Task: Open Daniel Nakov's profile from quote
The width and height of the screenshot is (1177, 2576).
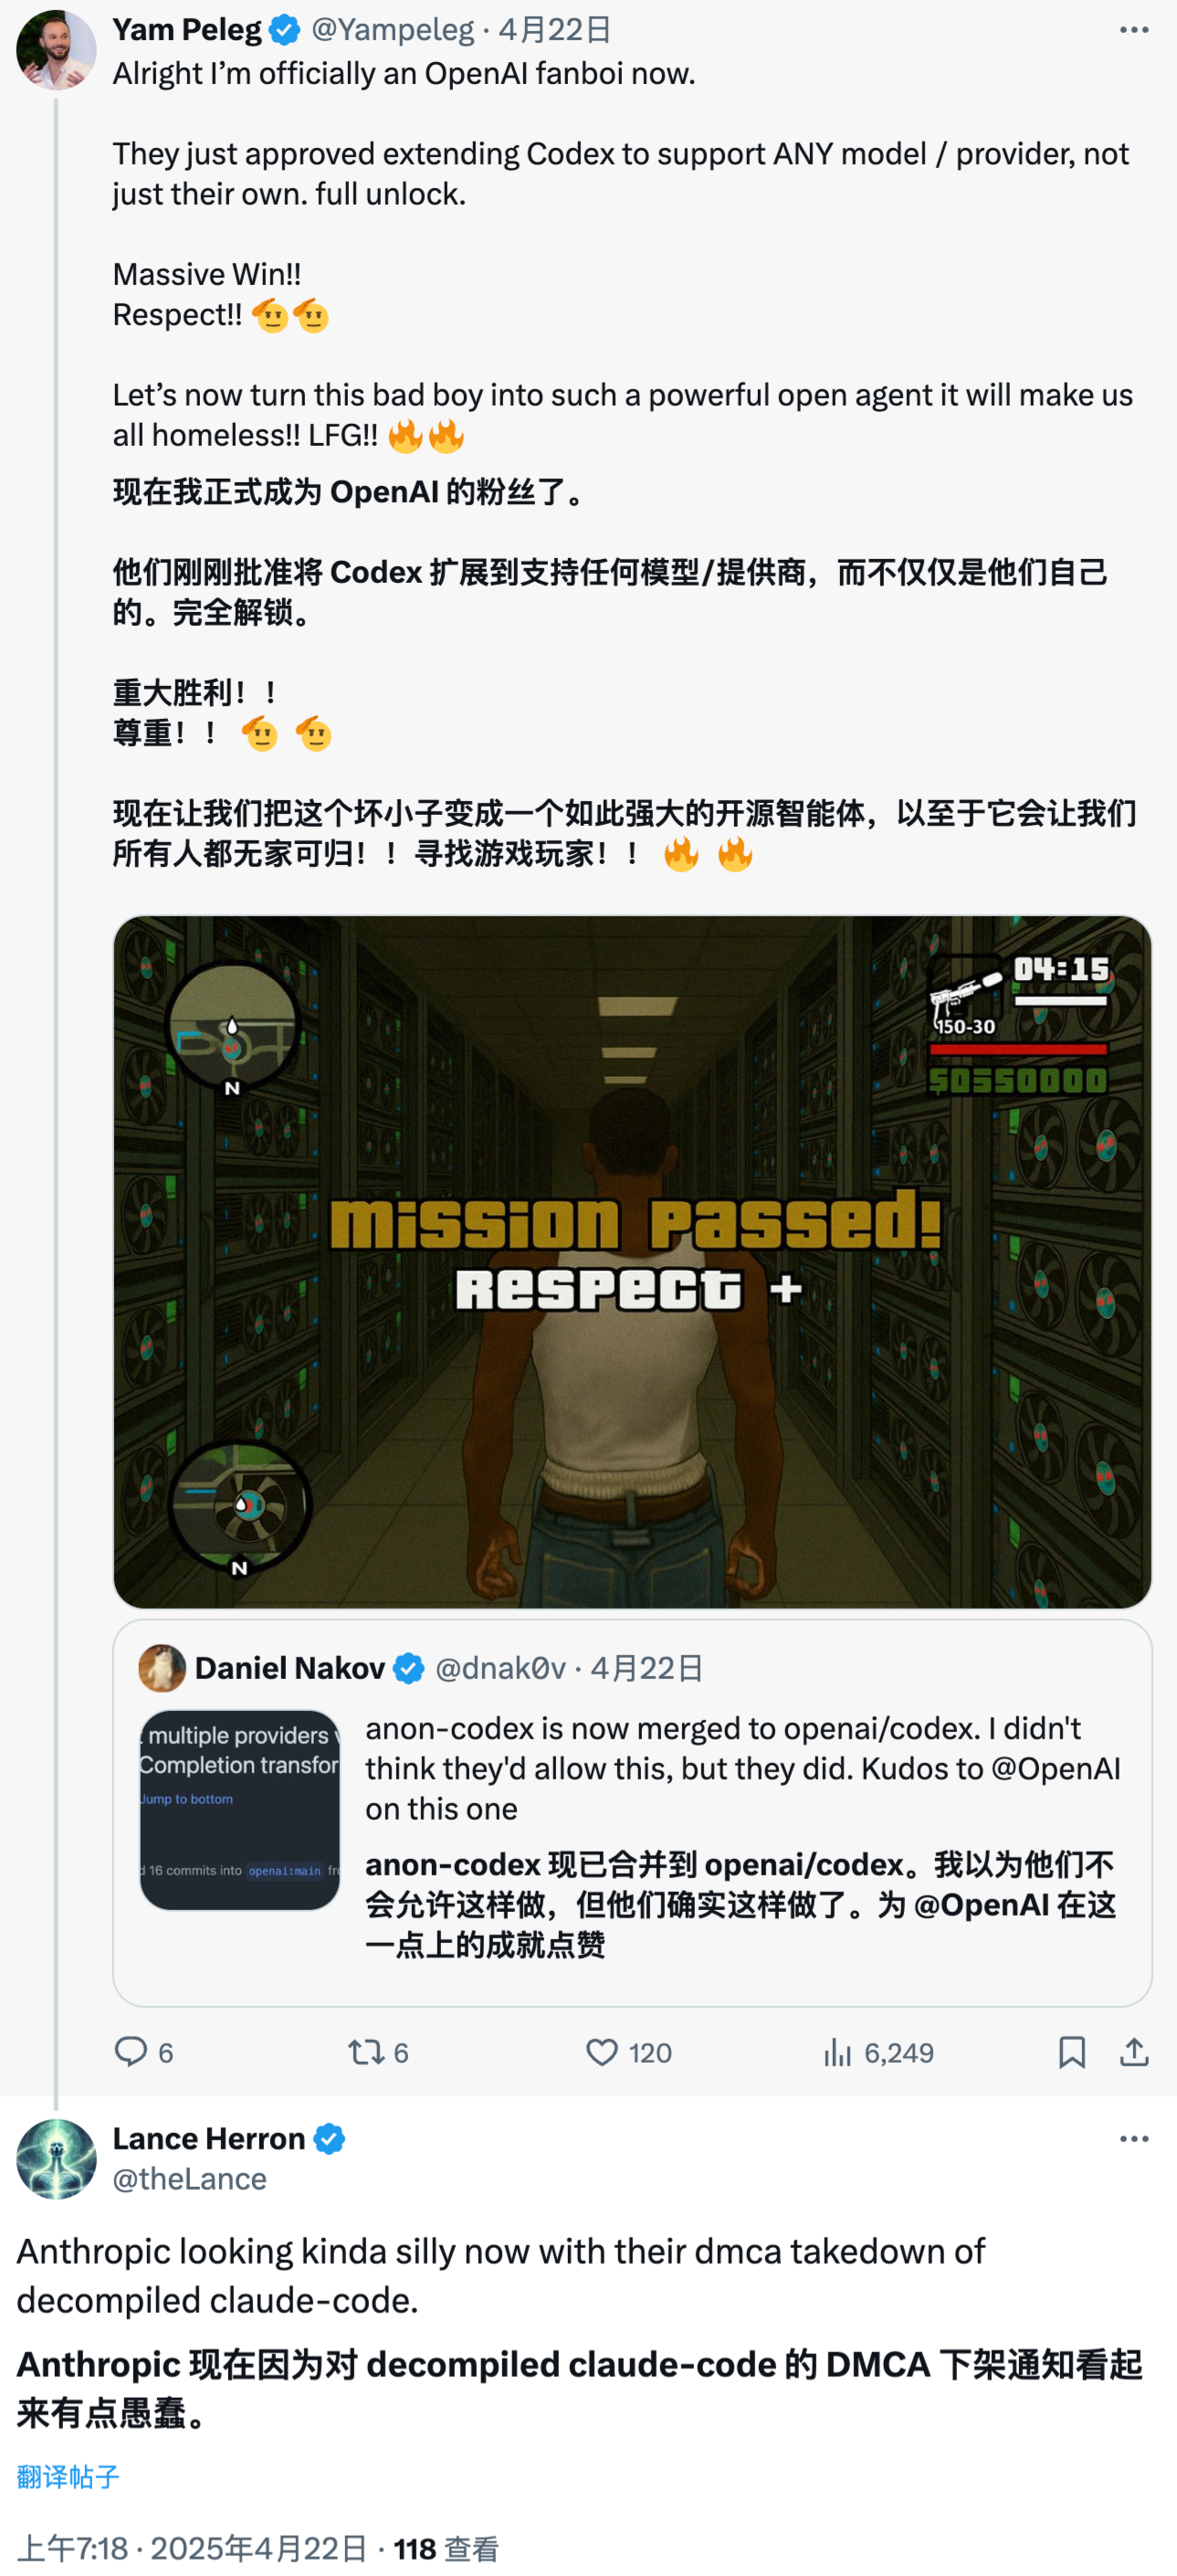Action: coord(290,1667)
